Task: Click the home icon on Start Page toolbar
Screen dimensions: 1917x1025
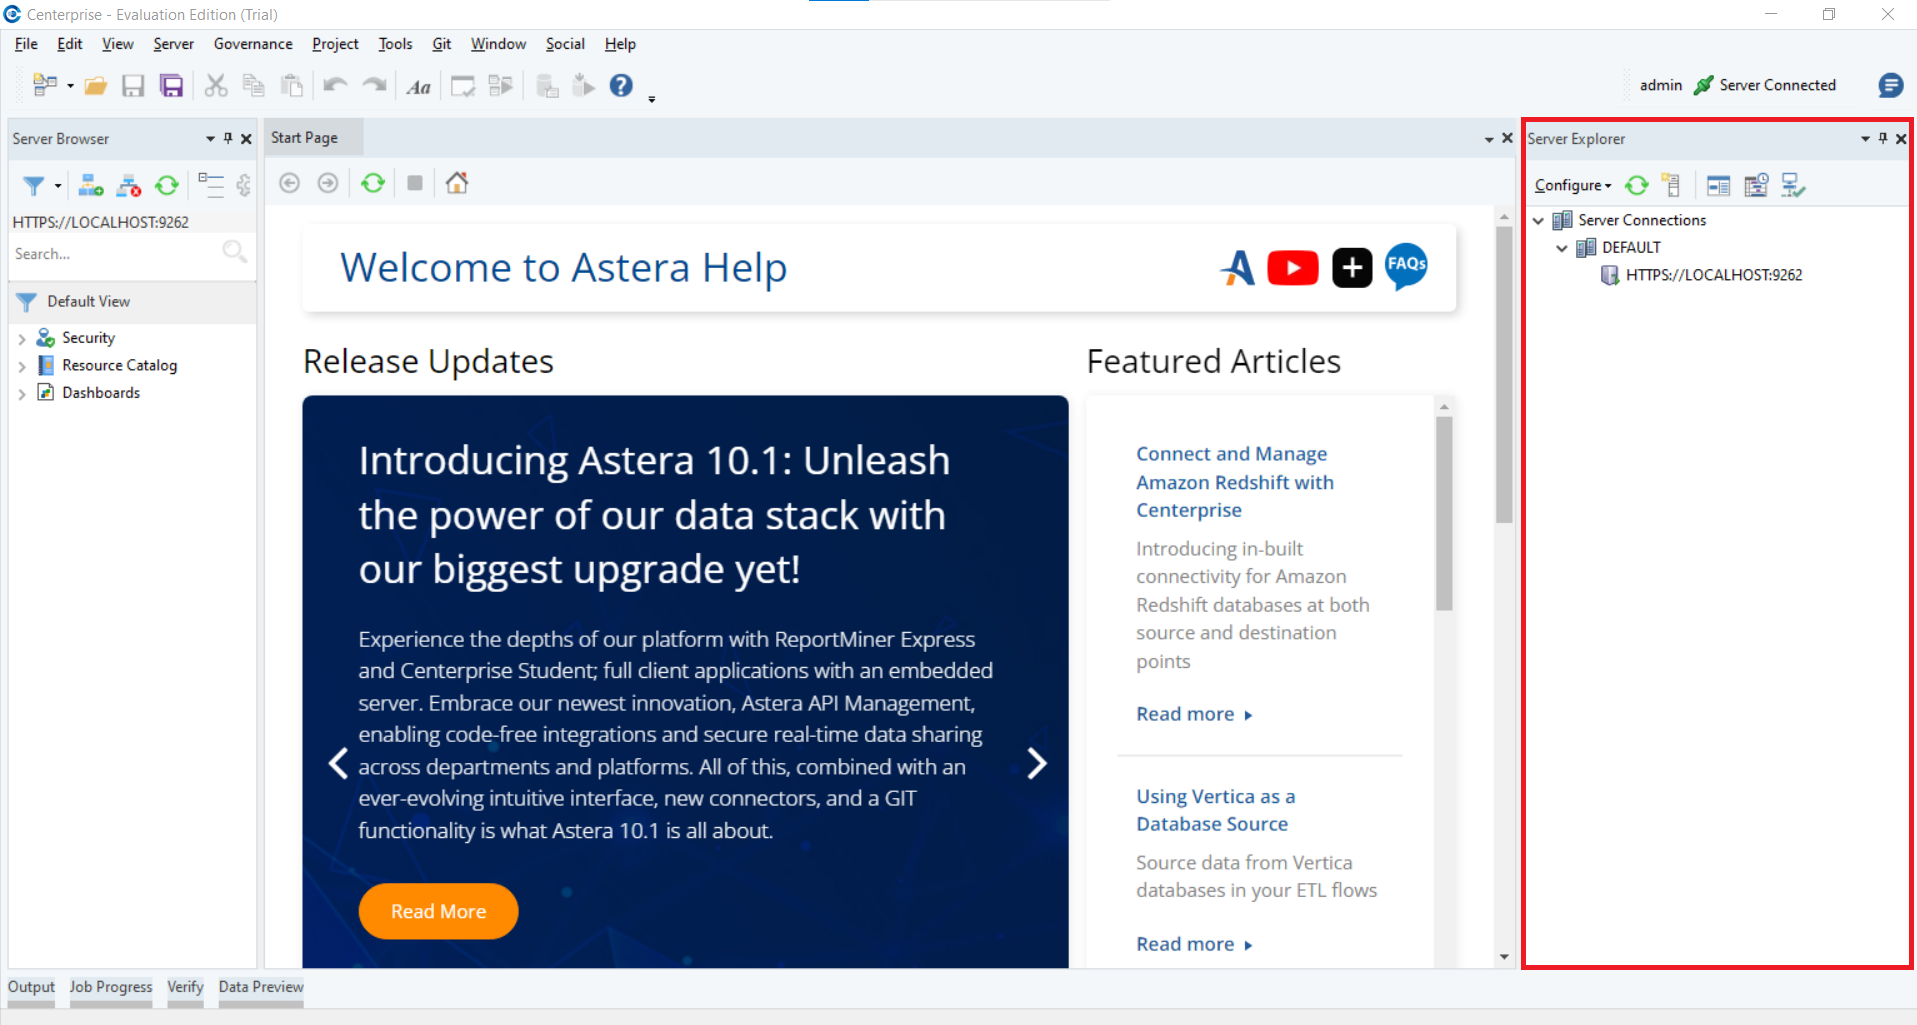Action: click(x=457, y=183)
